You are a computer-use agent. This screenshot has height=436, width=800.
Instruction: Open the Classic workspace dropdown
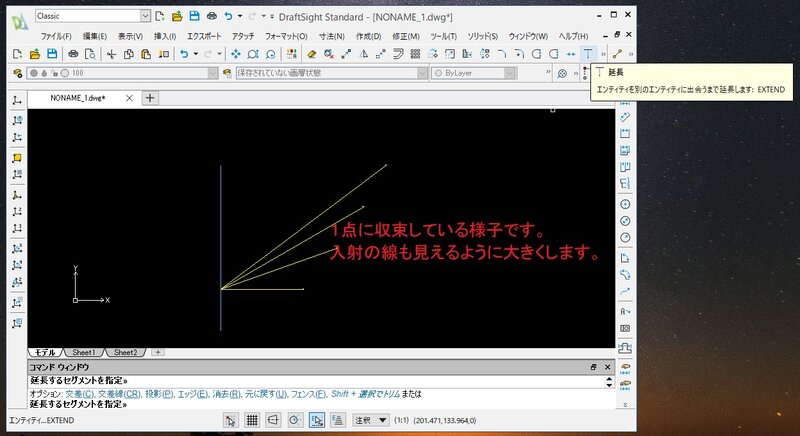145,16
